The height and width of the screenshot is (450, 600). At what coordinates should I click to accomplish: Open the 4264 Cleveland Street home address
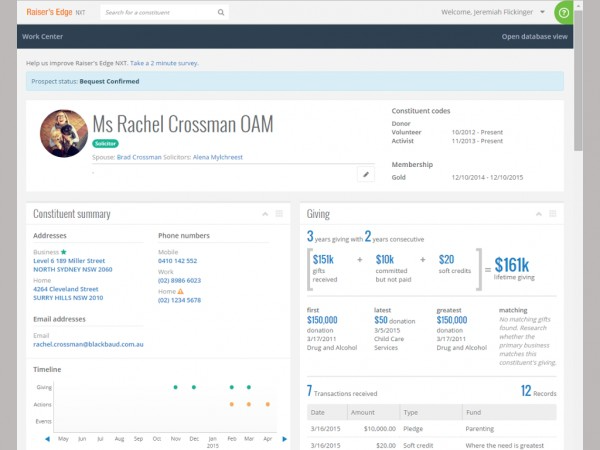[68, 293]
